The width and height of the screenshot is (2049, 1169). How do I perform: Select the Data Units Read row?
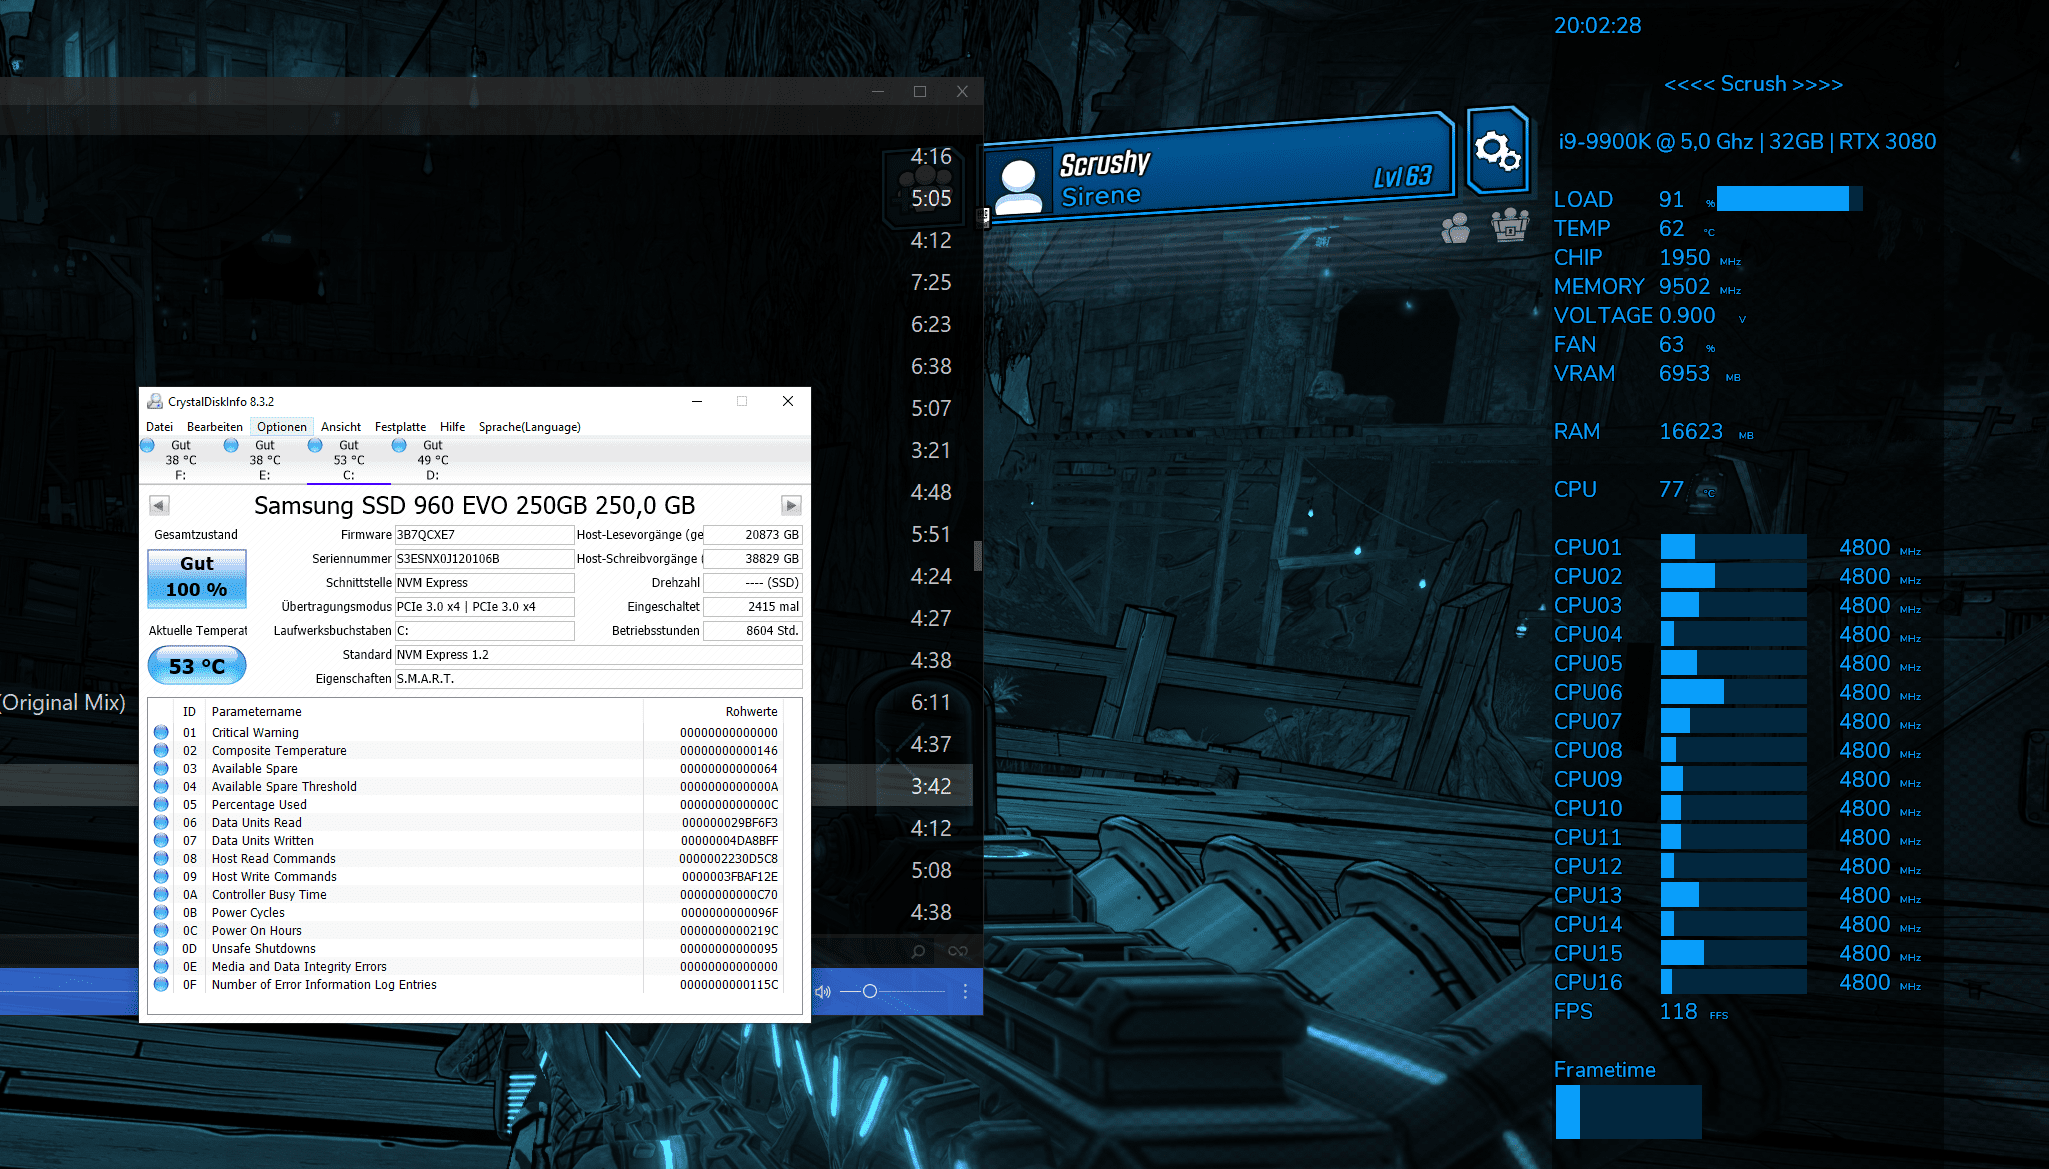pyautogui.click(x=466, y=823)
